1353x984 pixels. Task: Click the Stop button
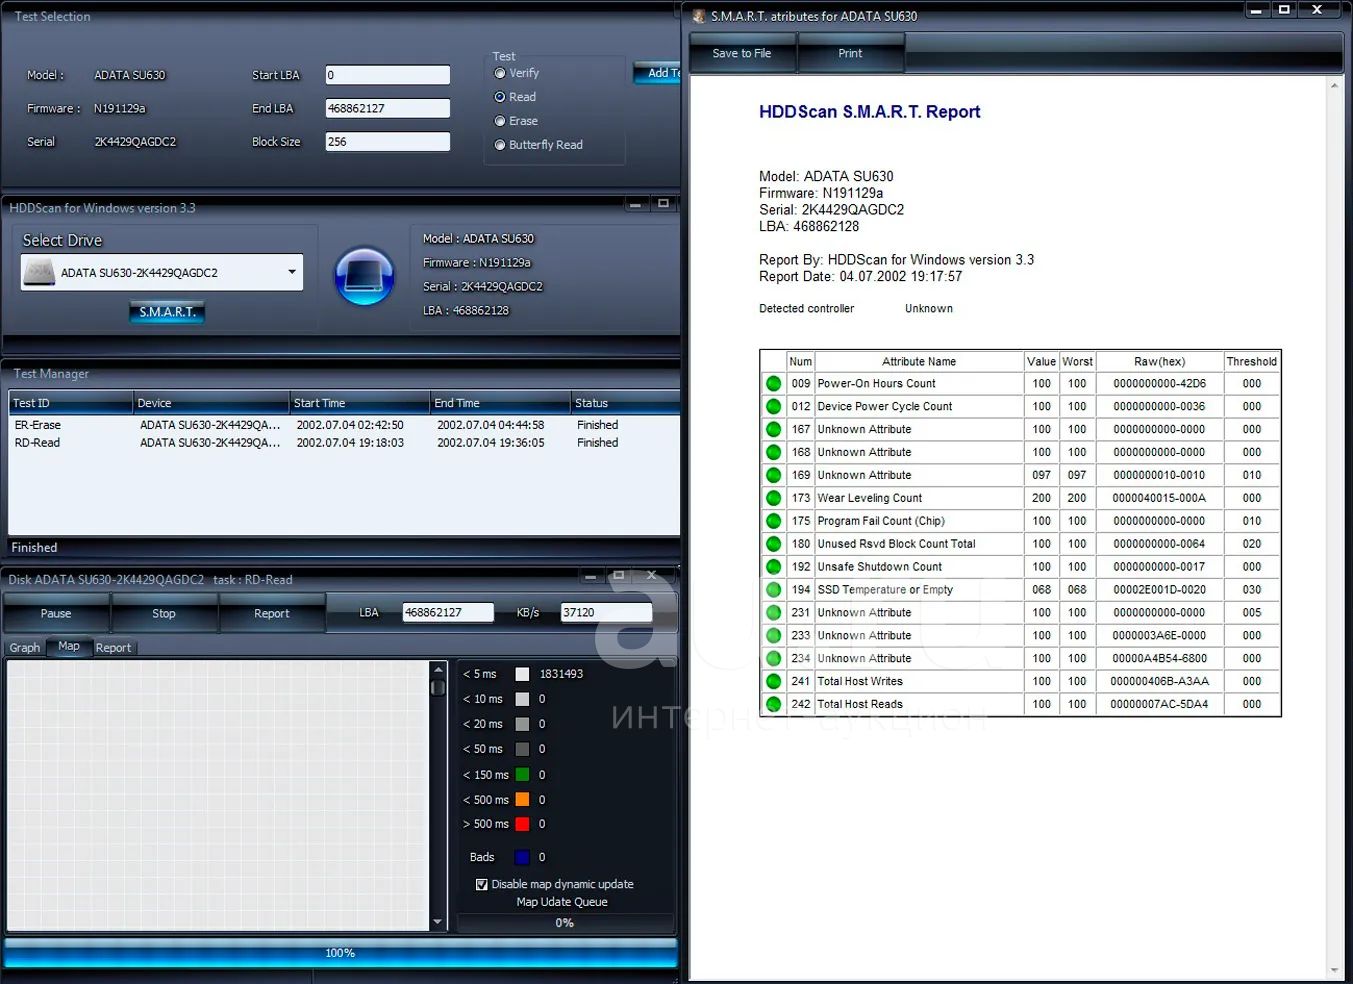pyautogui.click(x=164, y=613)
